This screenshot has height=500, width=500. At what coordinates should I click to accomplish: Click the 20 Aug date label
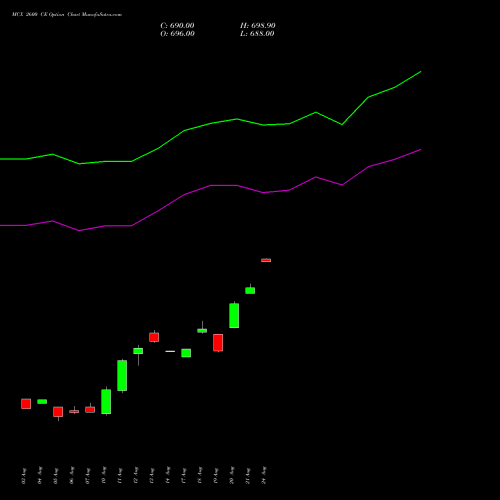click(232, 476)
